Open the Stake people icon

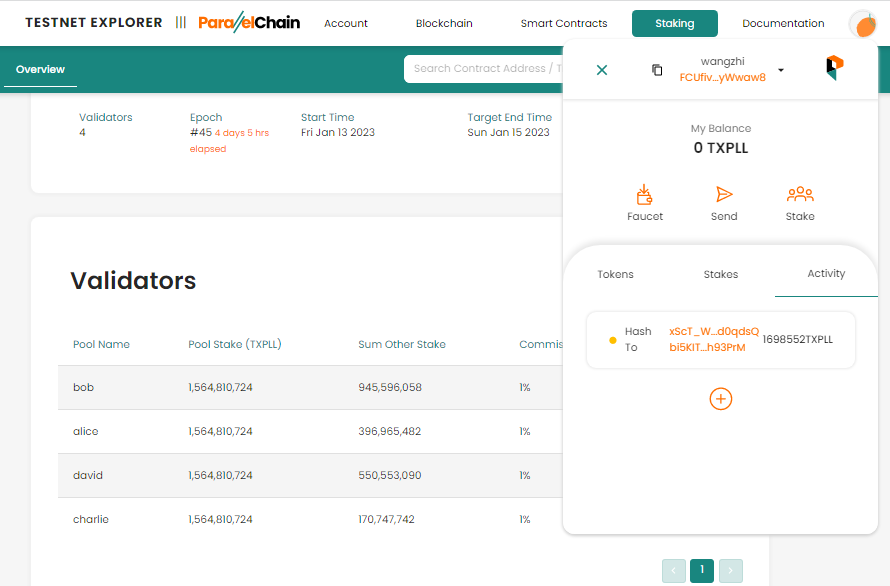[800, 194]
